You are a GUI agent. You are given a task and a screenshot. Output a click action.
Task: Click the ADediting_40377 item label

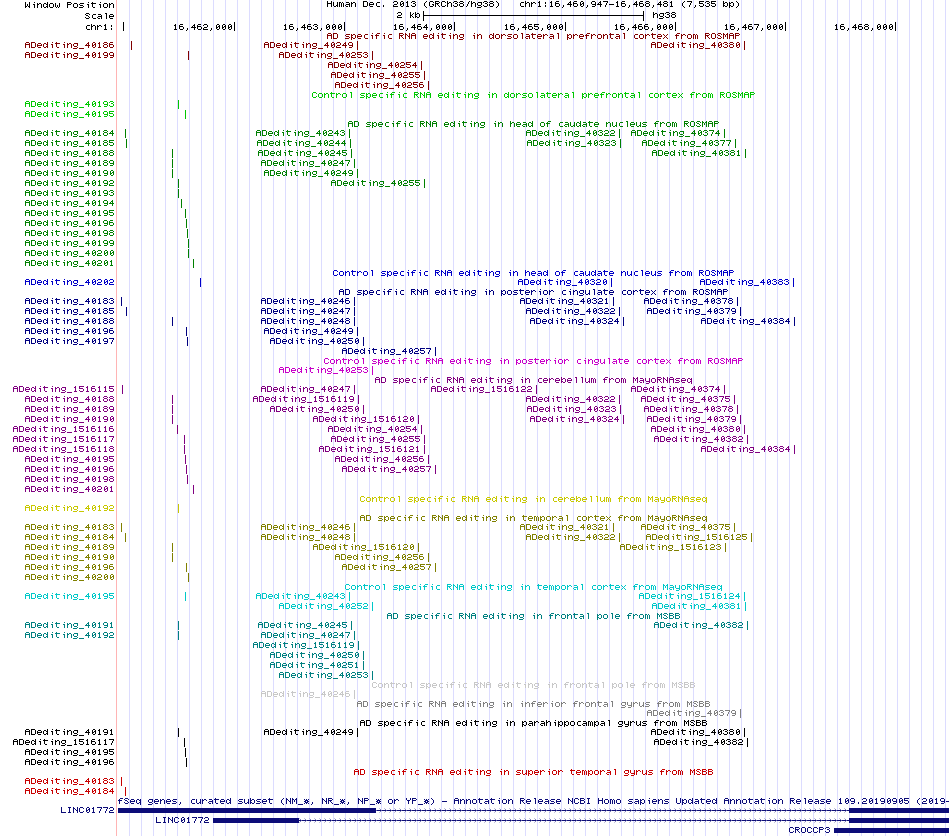686,144
